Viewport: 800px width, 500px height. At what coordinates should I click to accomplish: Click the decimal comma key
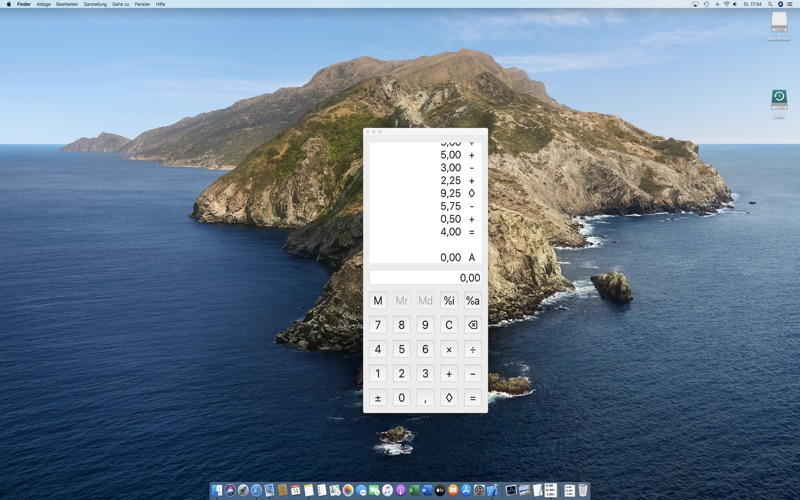click(425, 397)
